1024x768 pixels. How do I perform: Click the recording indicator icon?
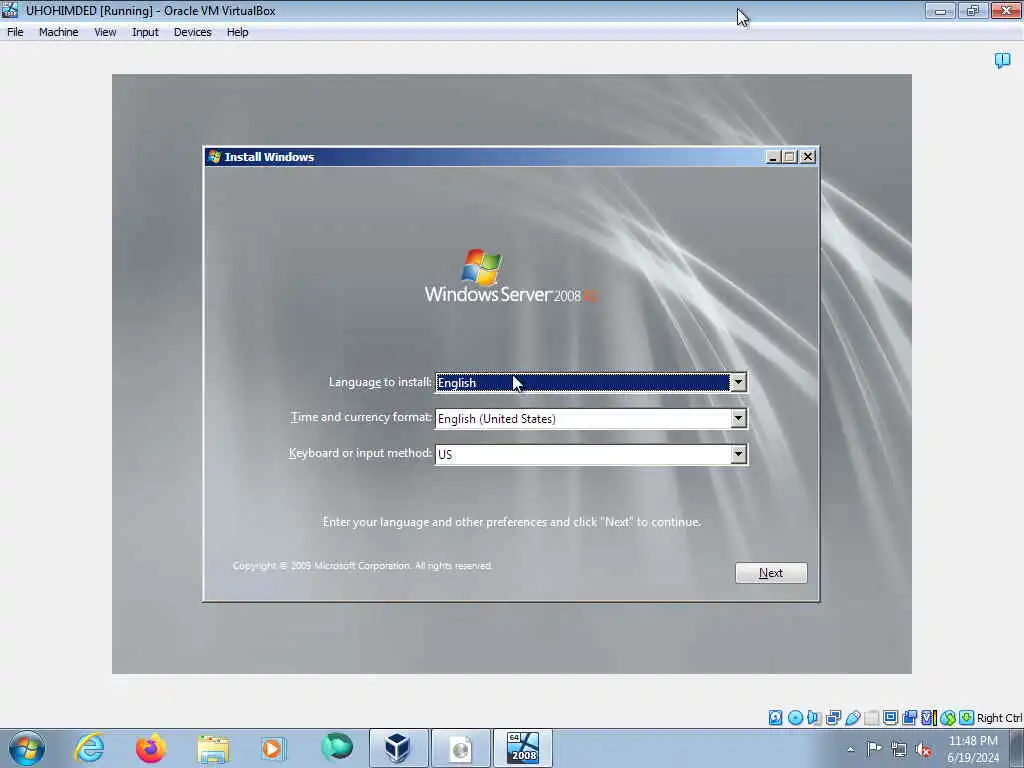tap(909, 718)
